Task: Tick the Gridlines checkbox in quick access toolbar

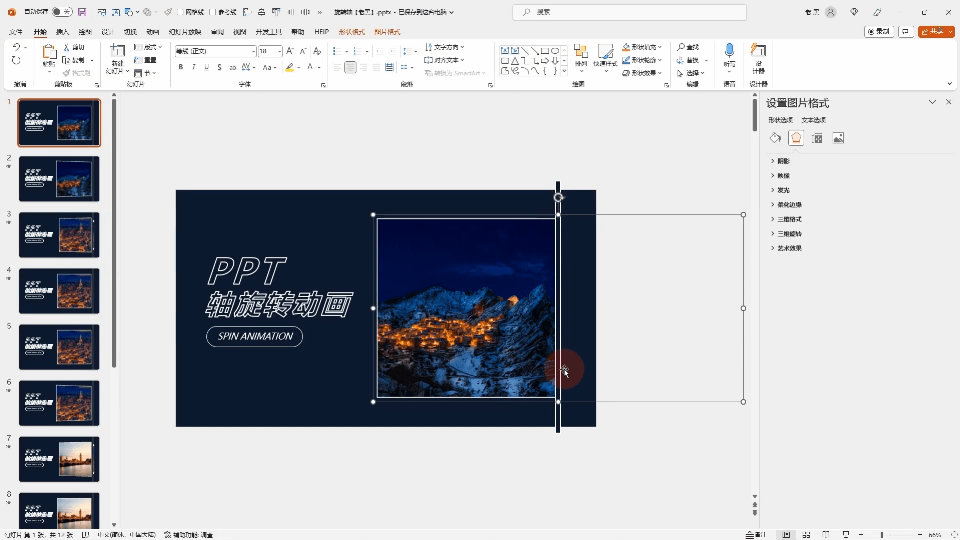Action: point(181,12)
